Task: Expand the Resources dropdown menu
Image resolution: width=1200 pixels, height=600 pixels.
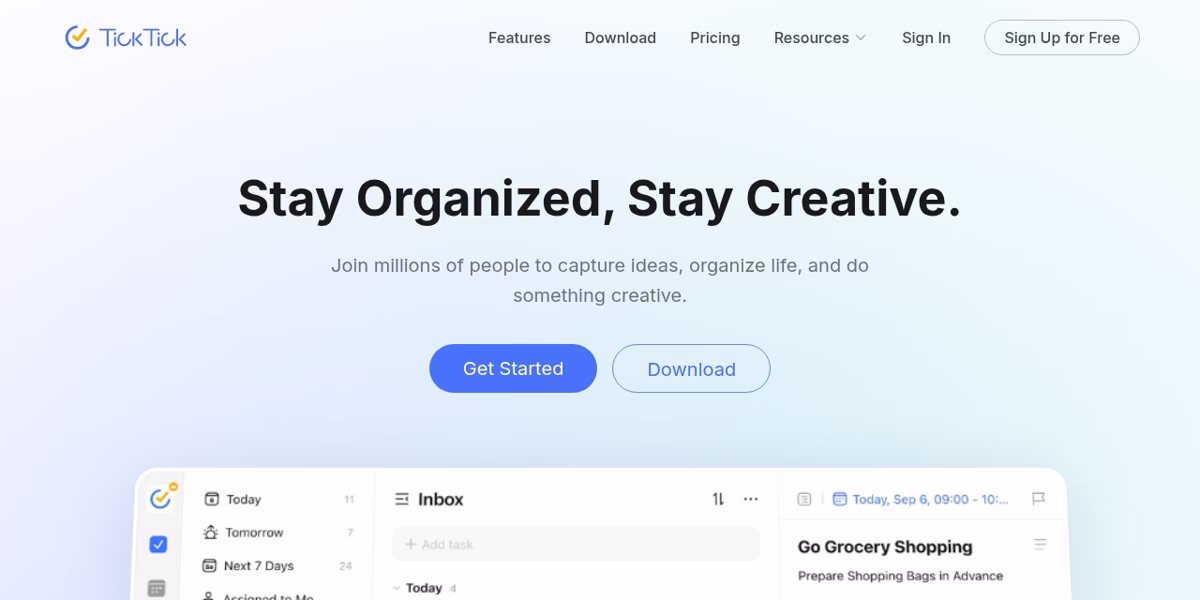Action: [x=820, y=38]
